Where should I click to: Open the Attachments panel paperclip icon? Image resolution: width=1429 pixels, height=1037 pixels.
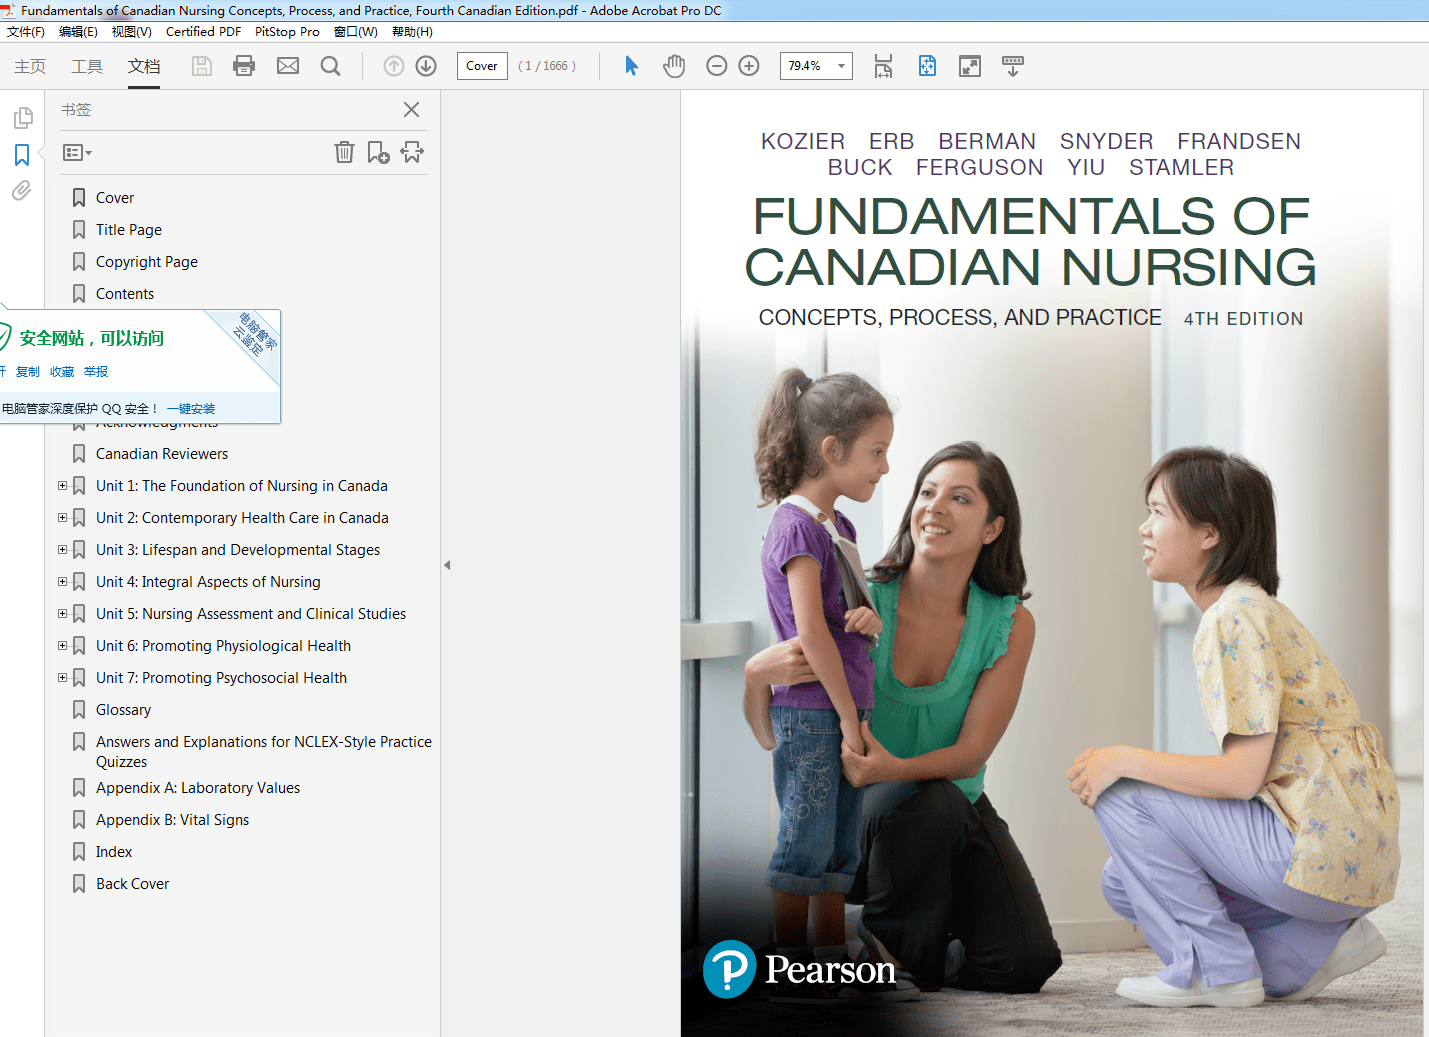(x=22, y=190)
